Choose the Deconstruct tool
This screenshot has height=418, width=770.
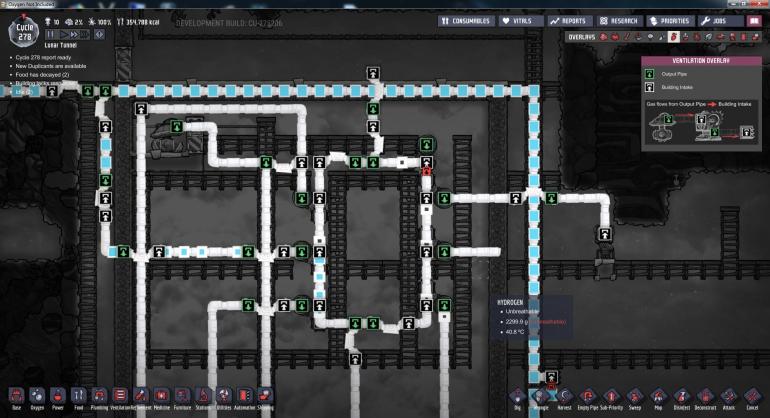tap(703, 397)
